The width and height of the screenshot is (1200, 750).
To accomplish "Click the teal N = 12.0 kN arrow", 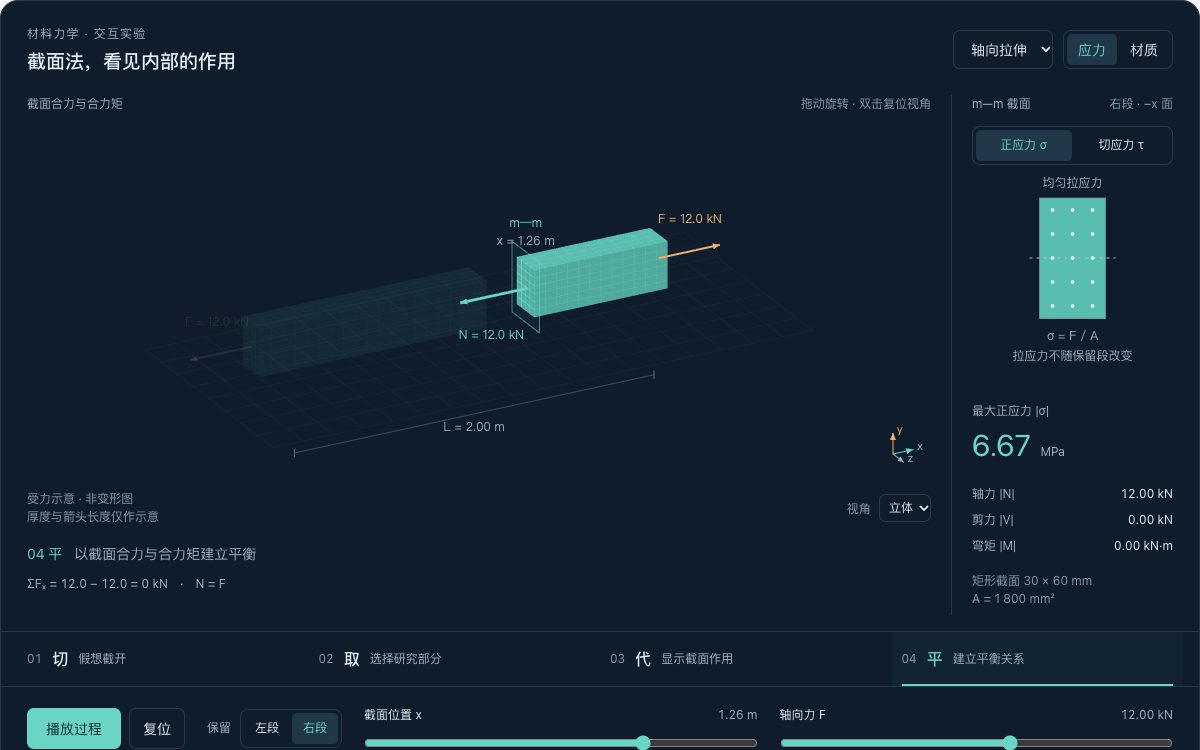I will tap(493, 296).
